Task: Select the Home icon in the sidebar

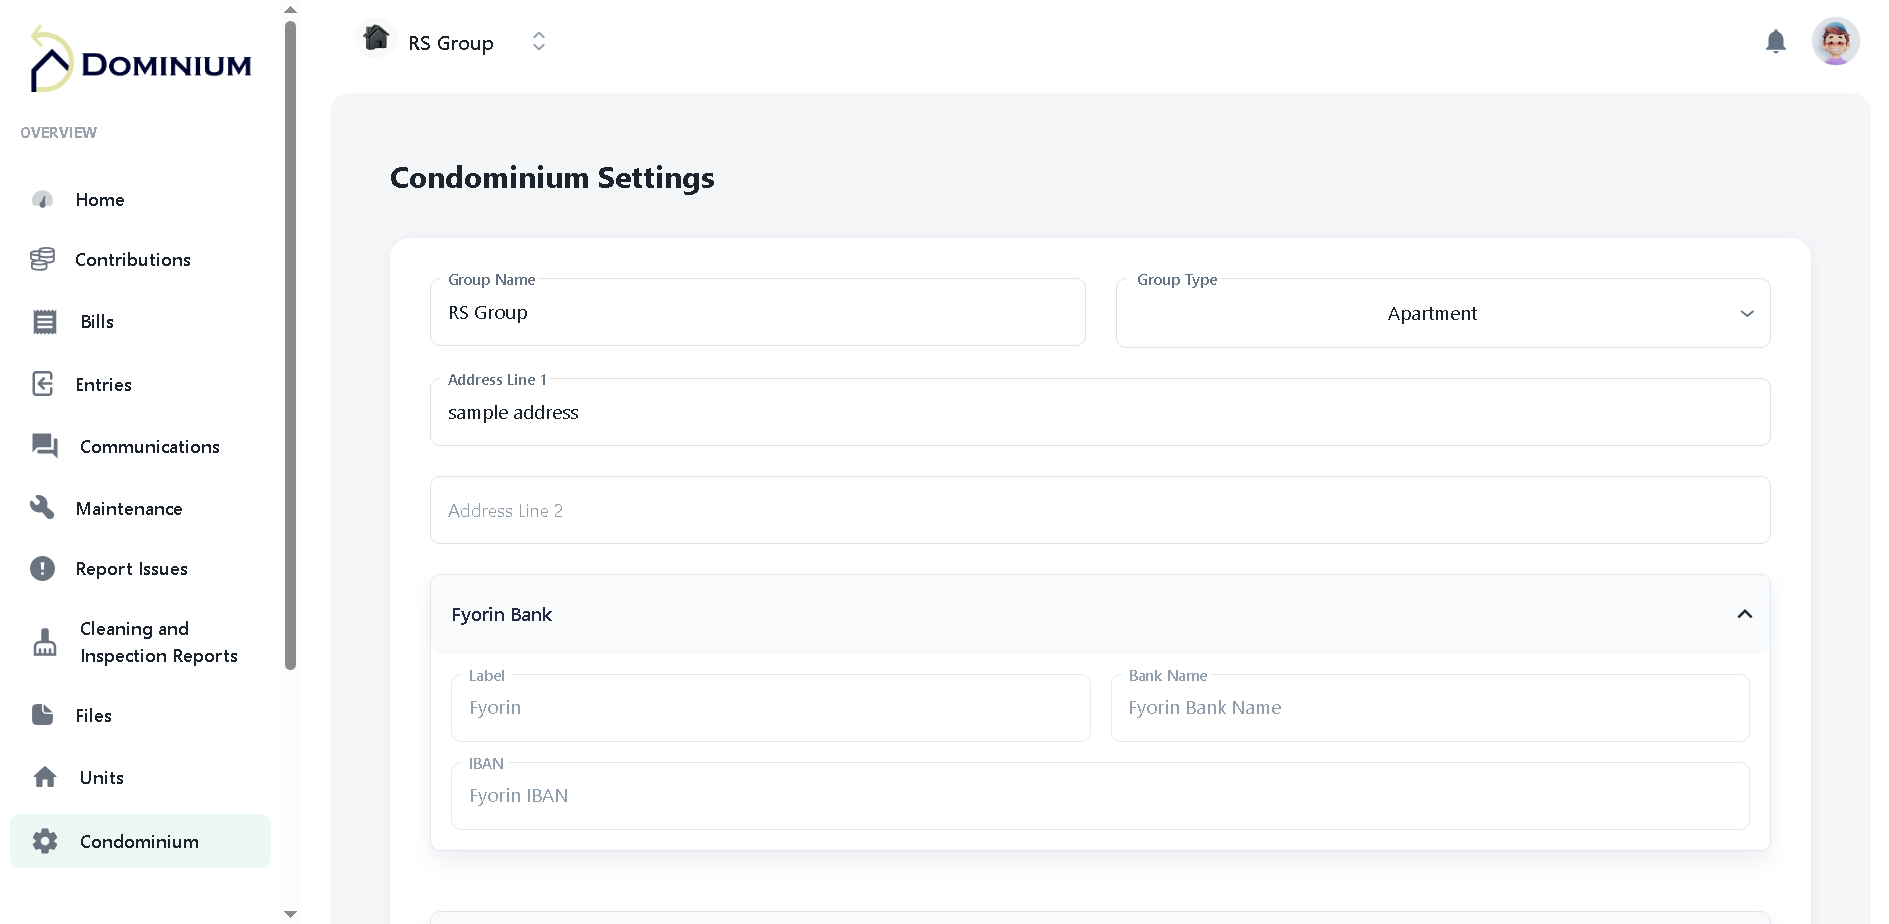Action: pyautogui.click(x=42, y=199)
